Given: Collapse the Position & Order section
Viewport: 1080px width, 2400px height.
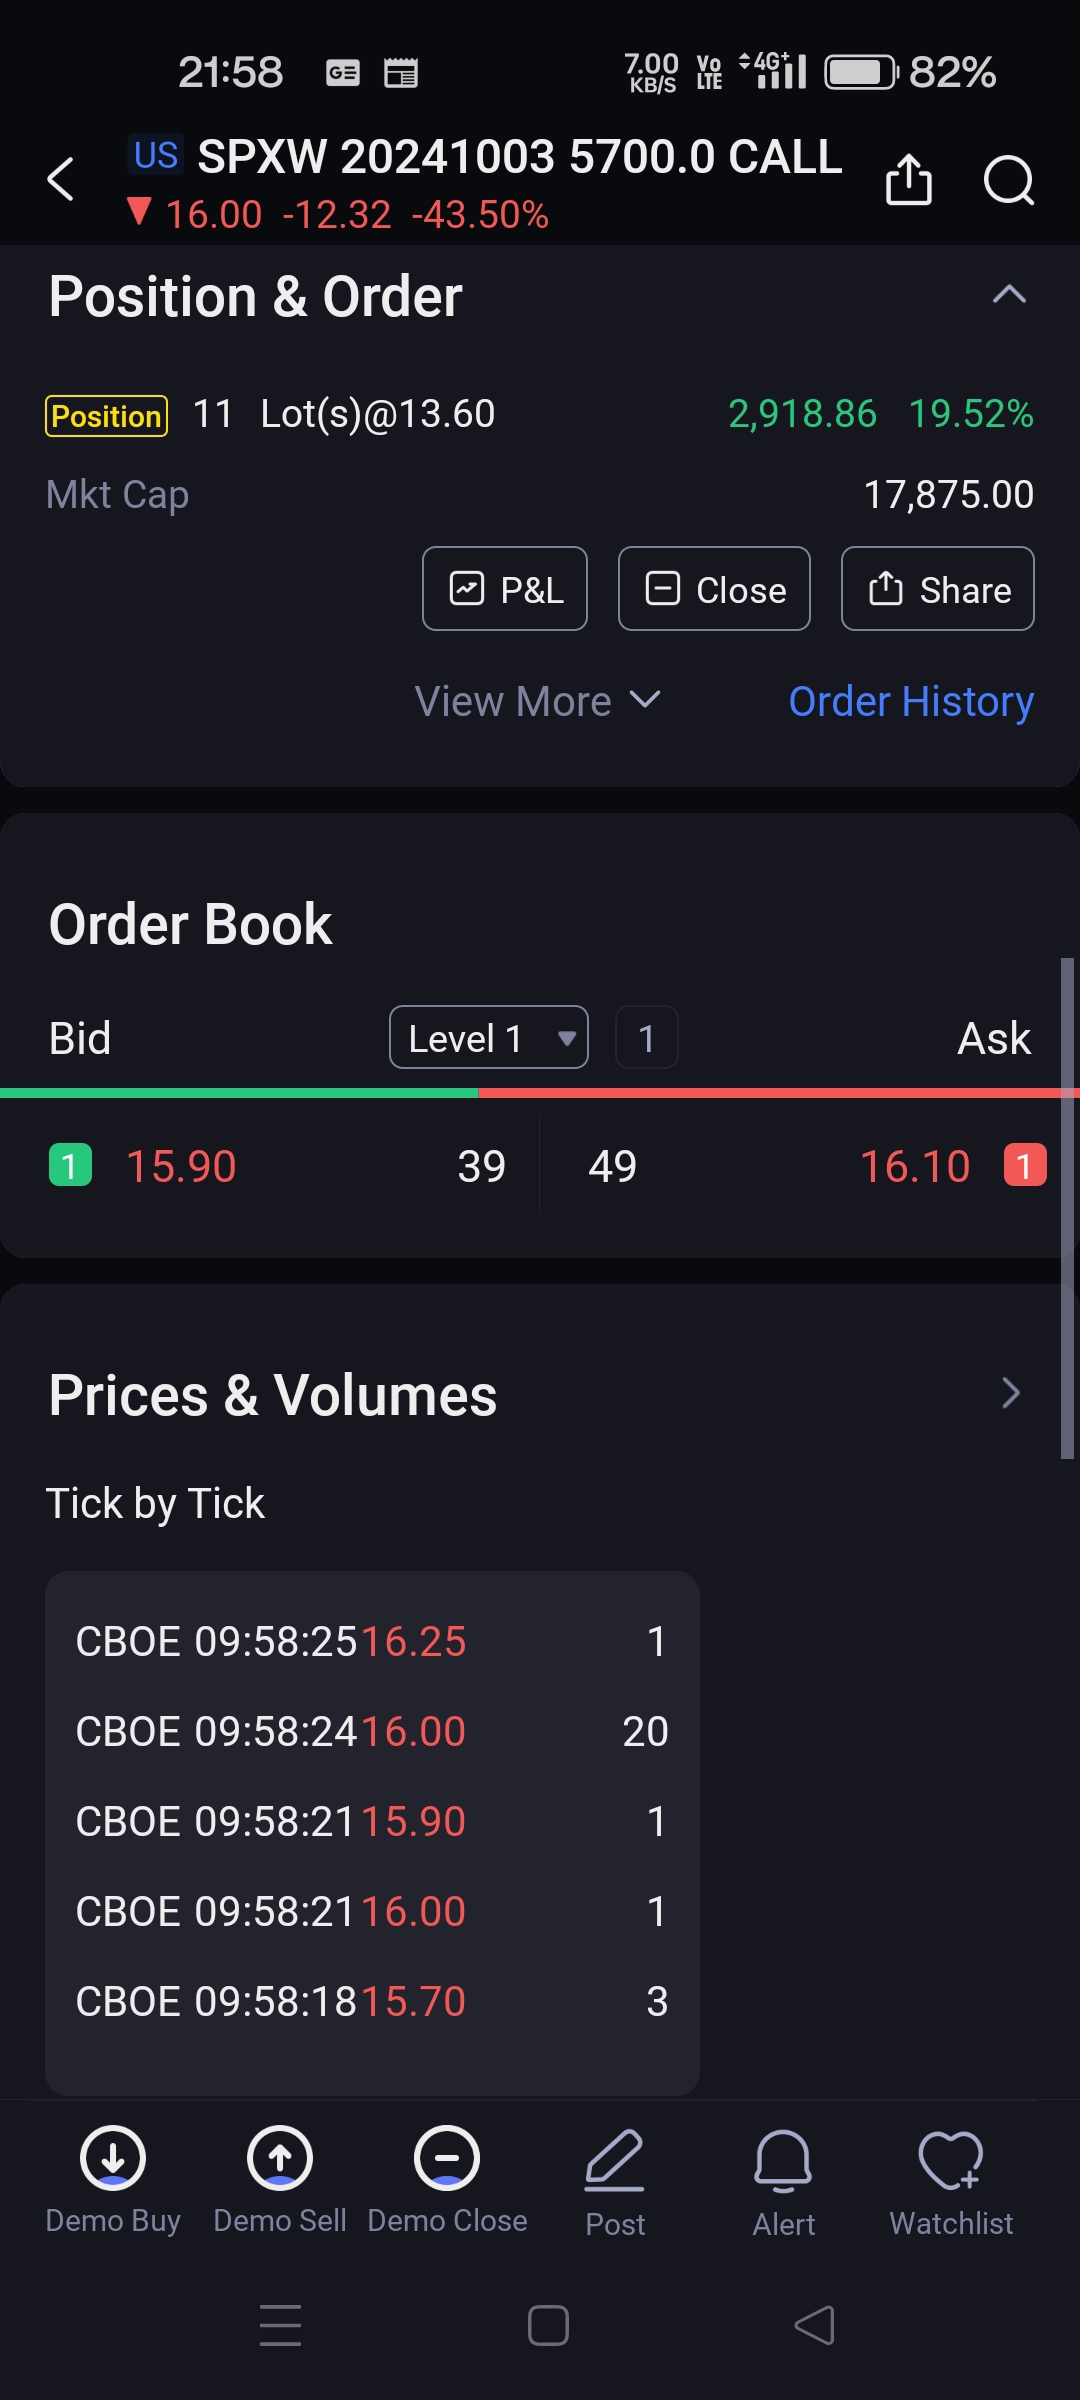Looking at the screenshot, I should click(1009, 294).
